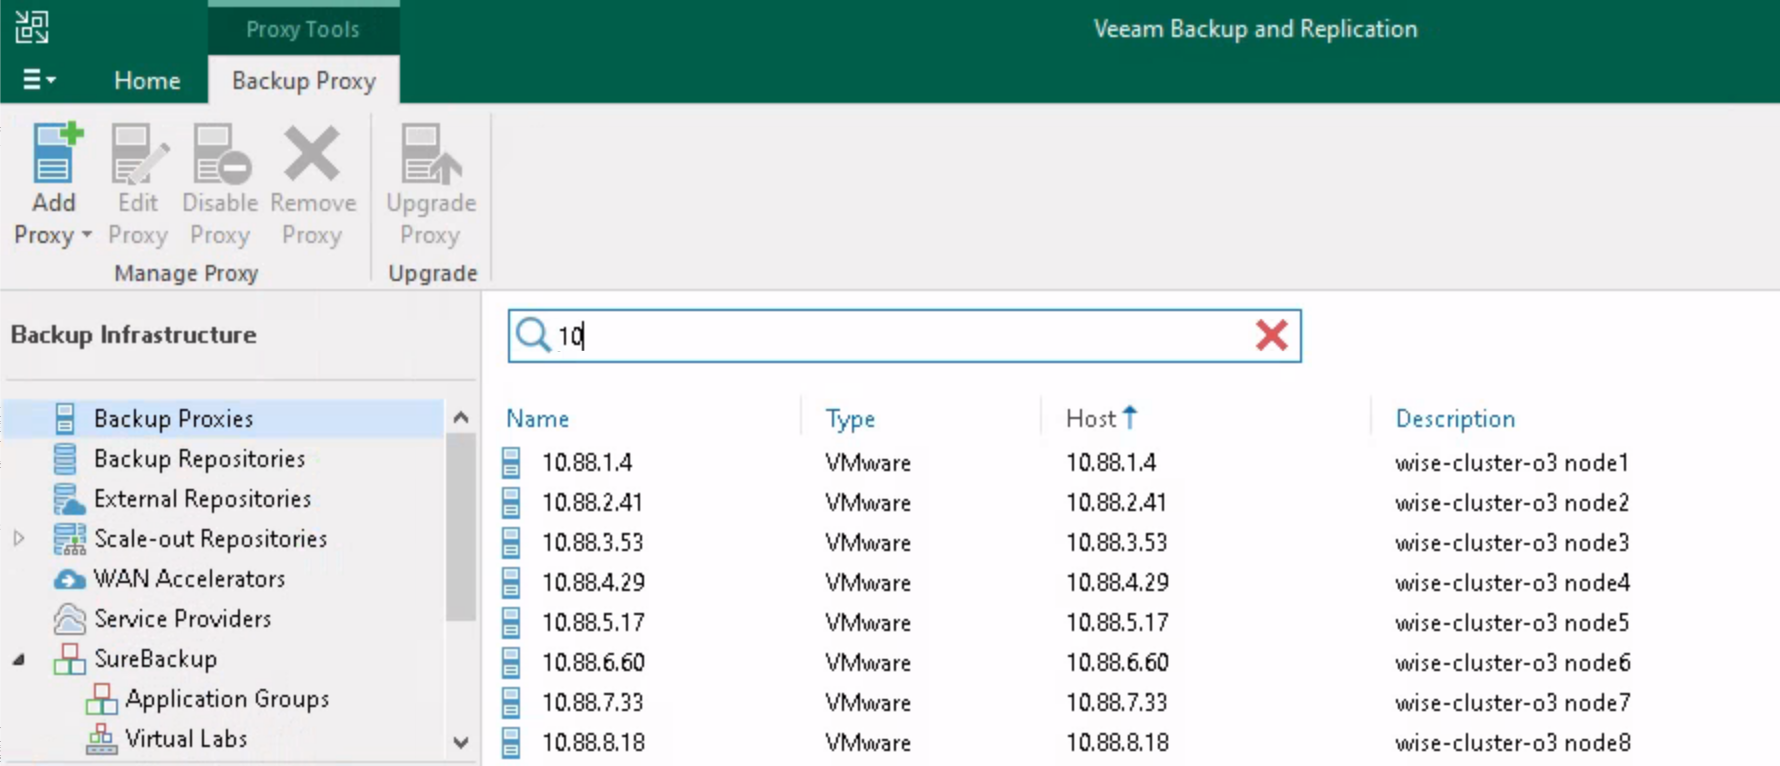This screenshot has height=766, width=1780.
Task: Collapse the SureBackup node
Action: (19, 659)
